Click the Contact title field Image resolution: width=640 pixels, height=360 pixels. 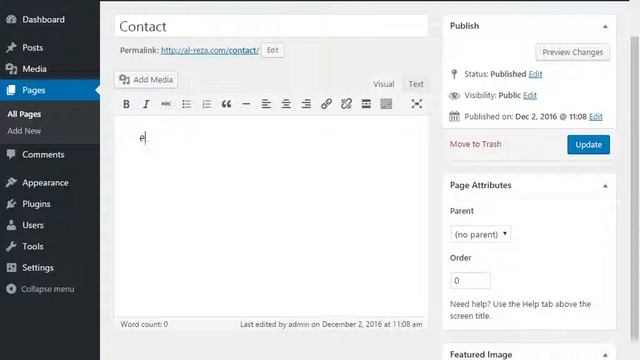(x=272, y=27)
